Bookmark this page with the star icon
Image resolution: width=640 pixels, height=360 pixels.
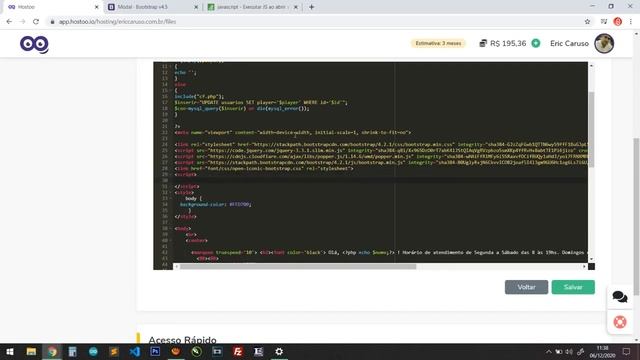[587, 21]
